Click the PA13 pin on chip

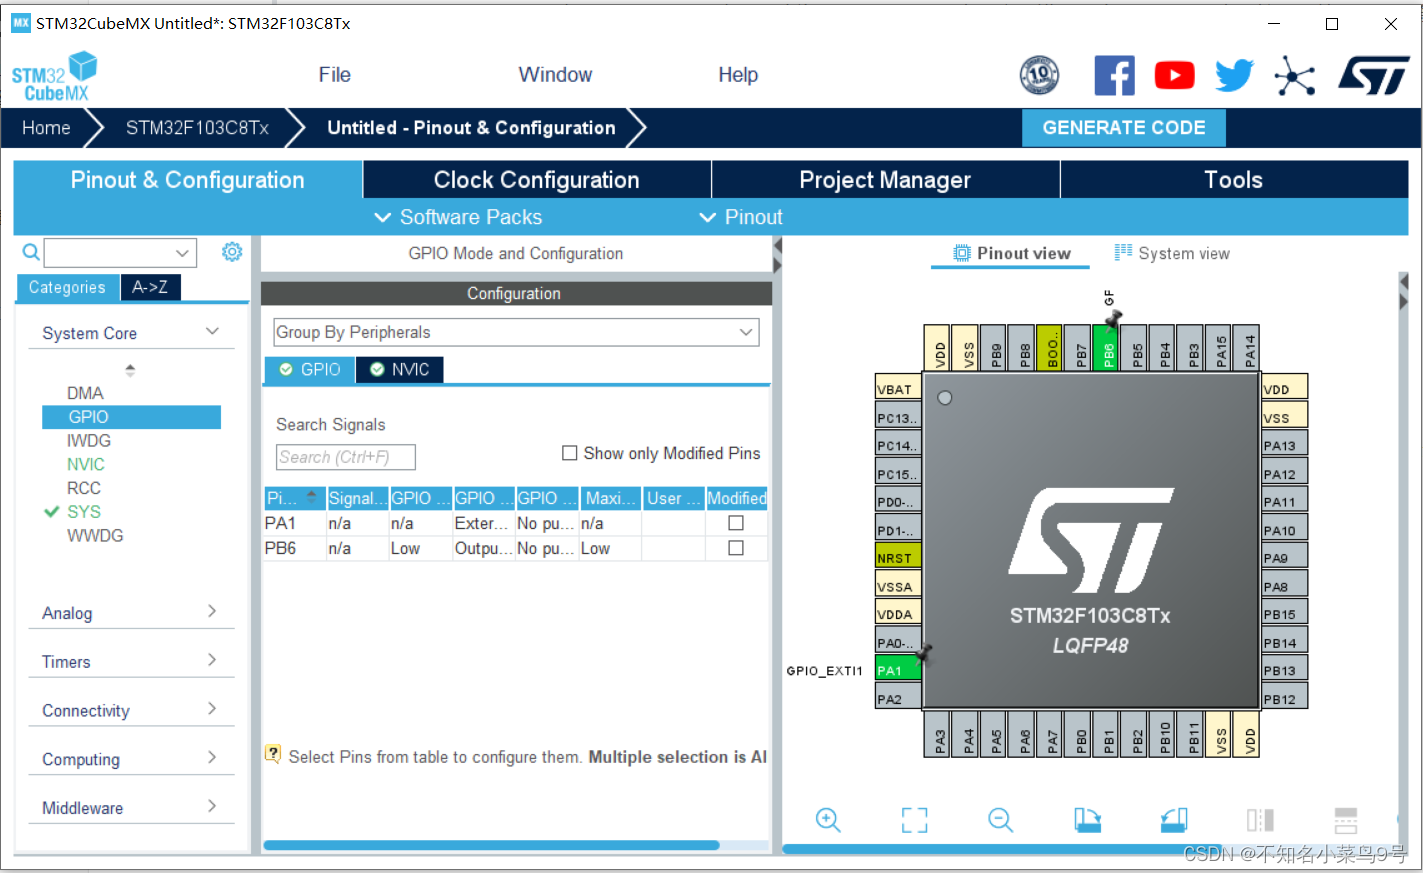pos(1284,445)
